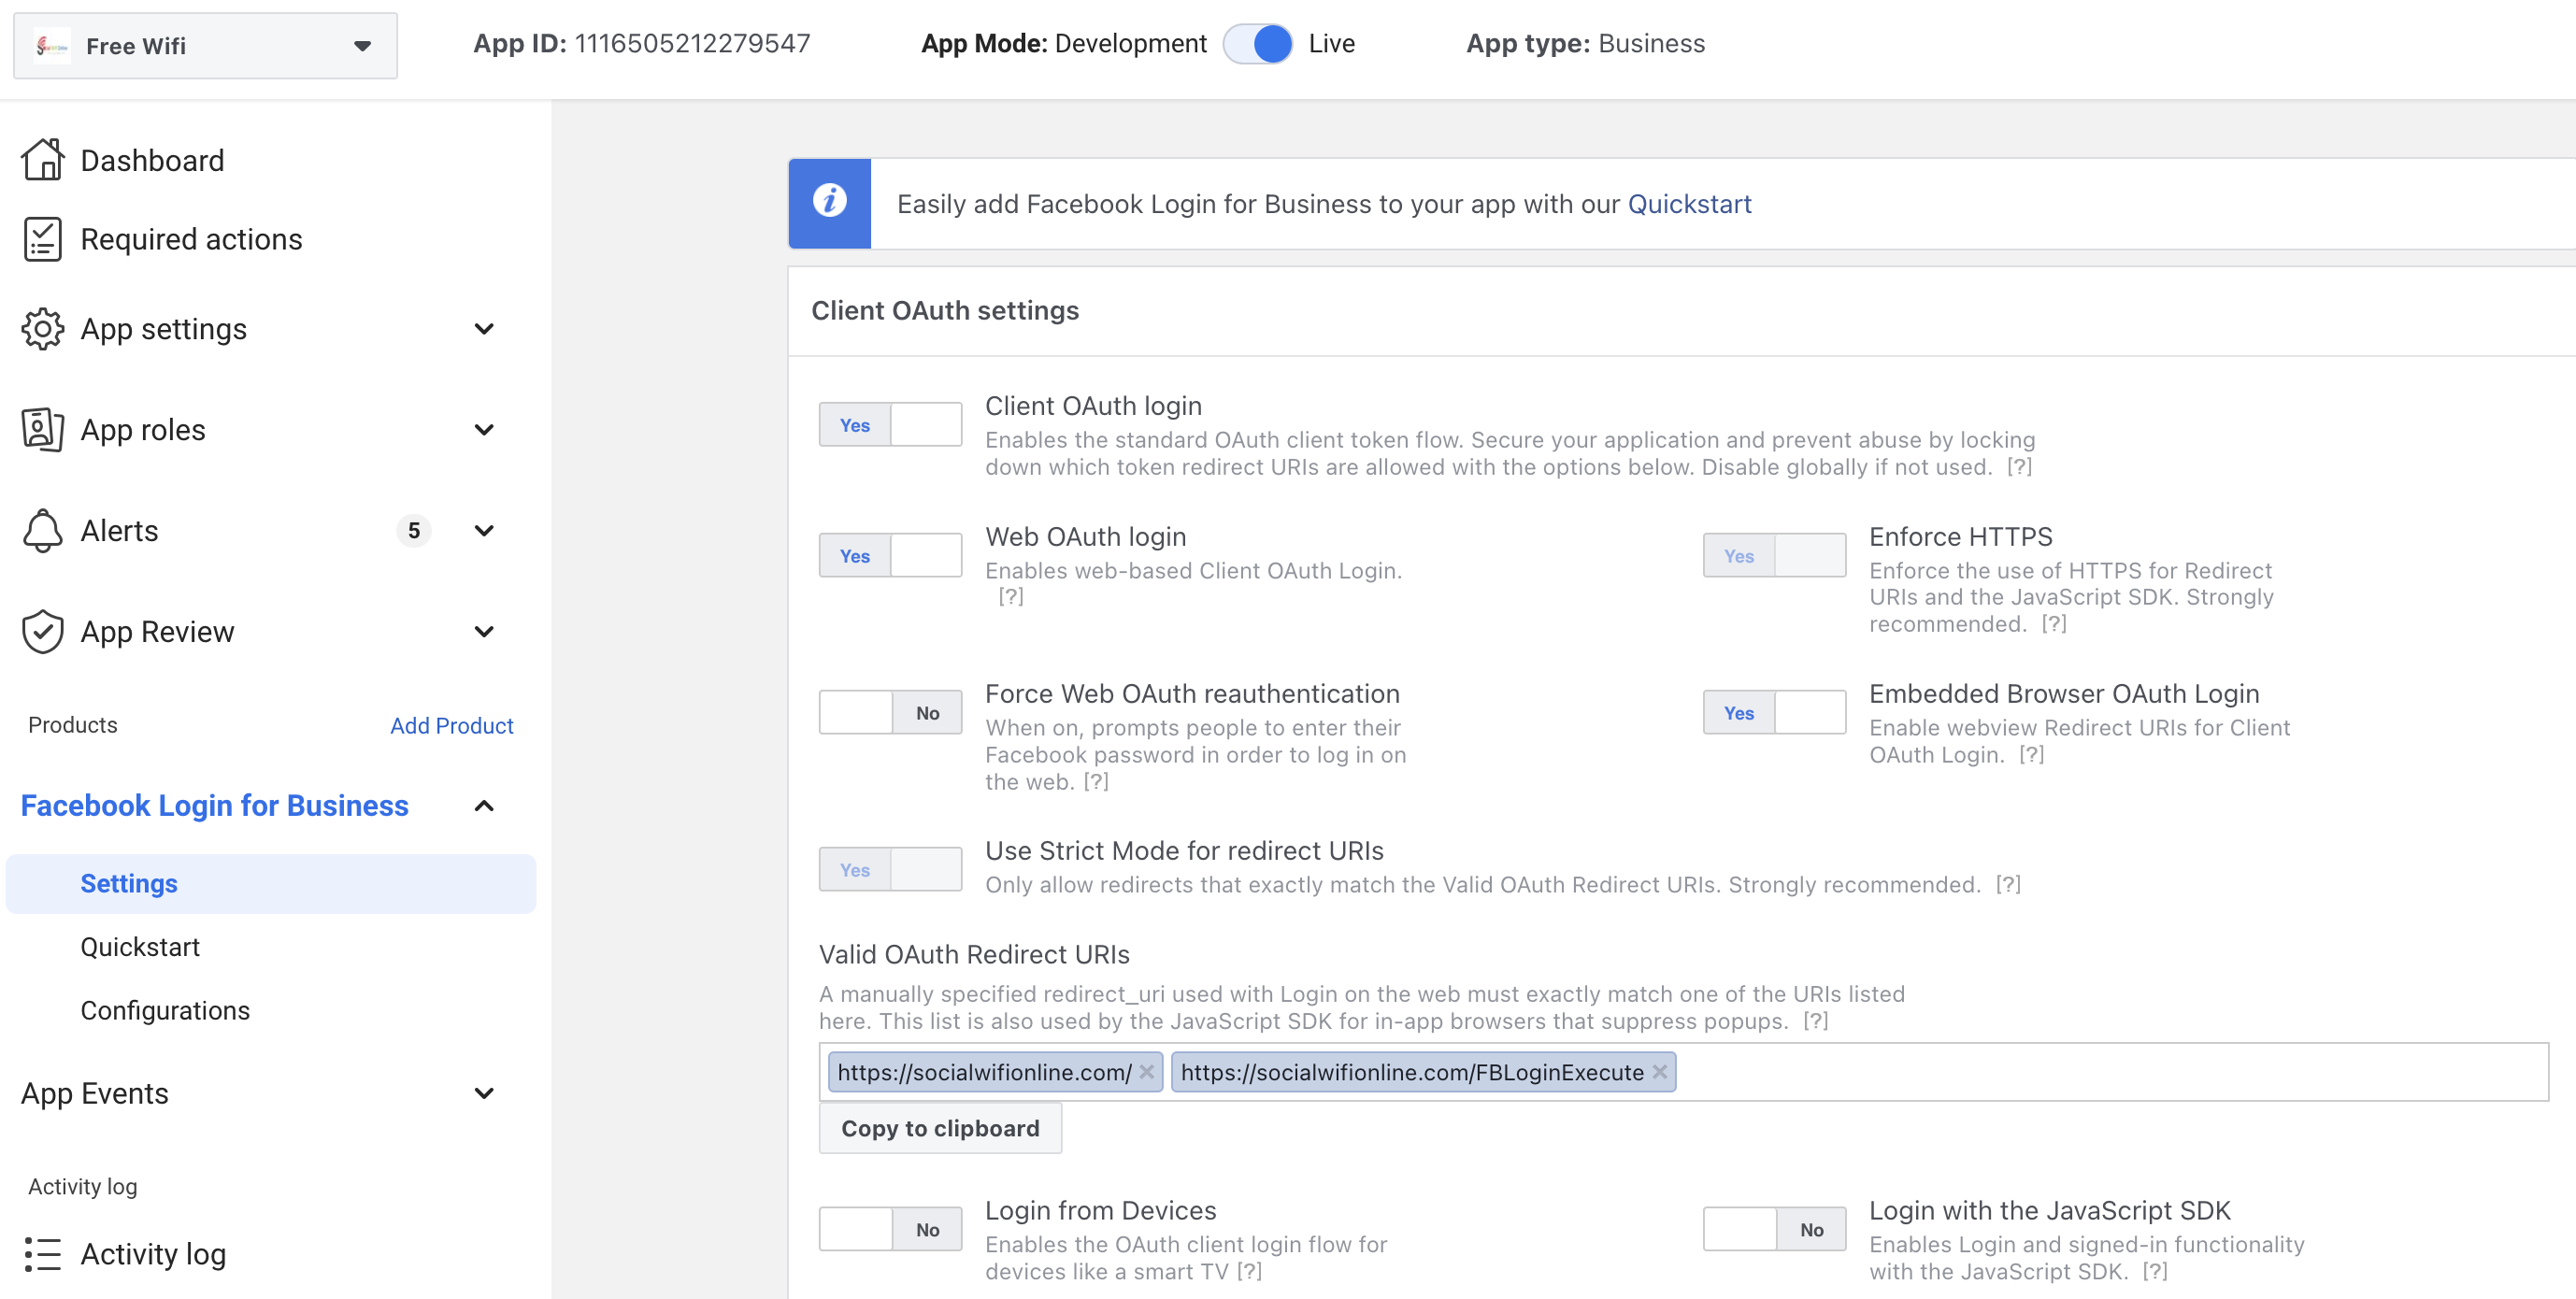Toggle Enforce HTTPS switch
The width and height of the screenshot is (2576, 1299).
point(1774,556)
